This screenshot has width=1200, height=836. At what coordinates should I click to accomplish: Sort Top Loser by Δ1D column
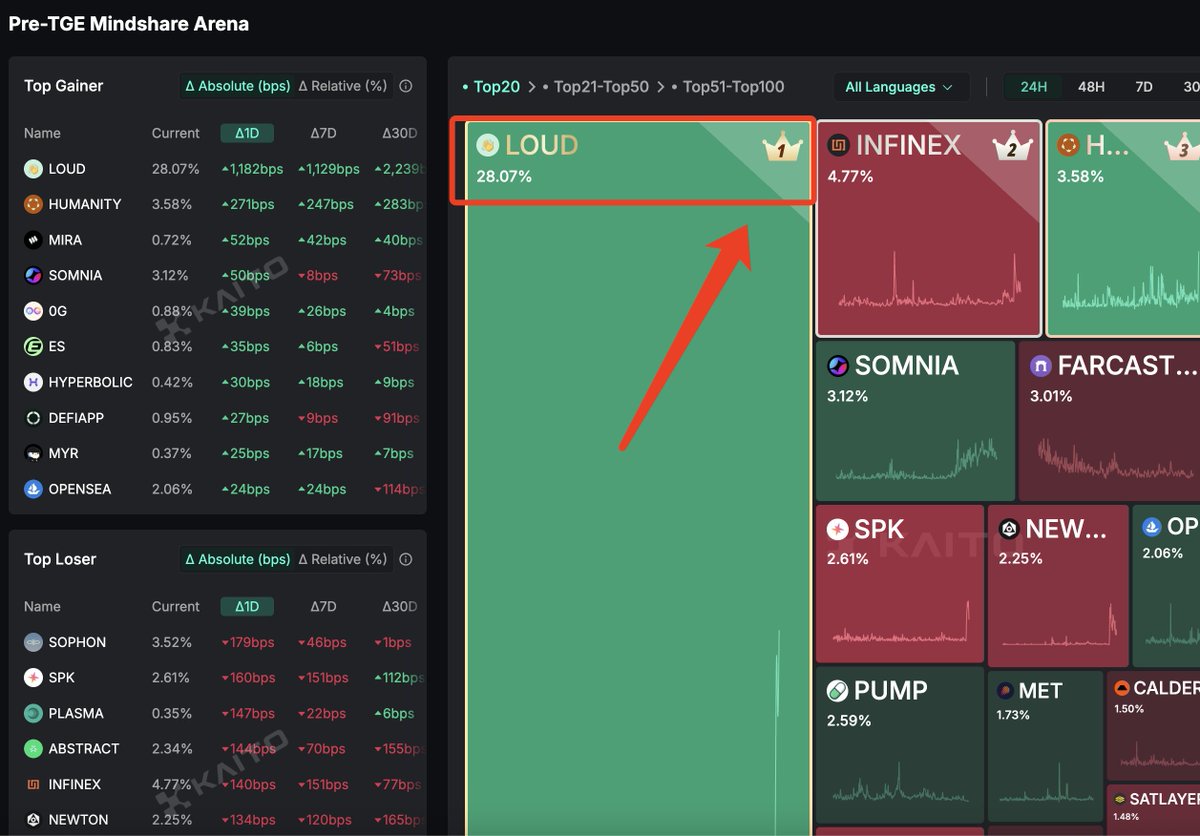247,606
